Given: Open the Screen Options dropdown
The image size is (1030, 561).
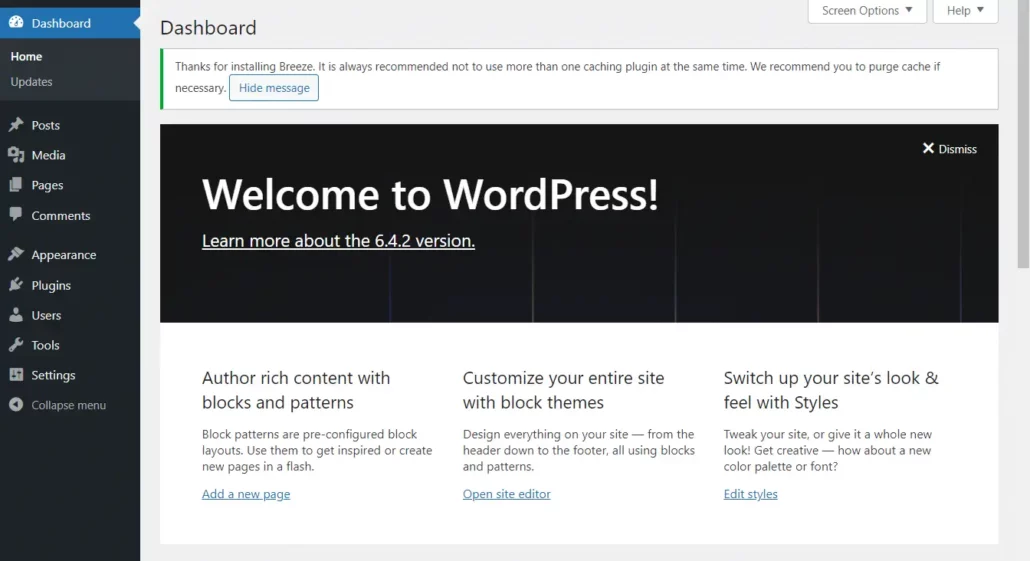Looking at the screenshot, I should tap(867, 11).
